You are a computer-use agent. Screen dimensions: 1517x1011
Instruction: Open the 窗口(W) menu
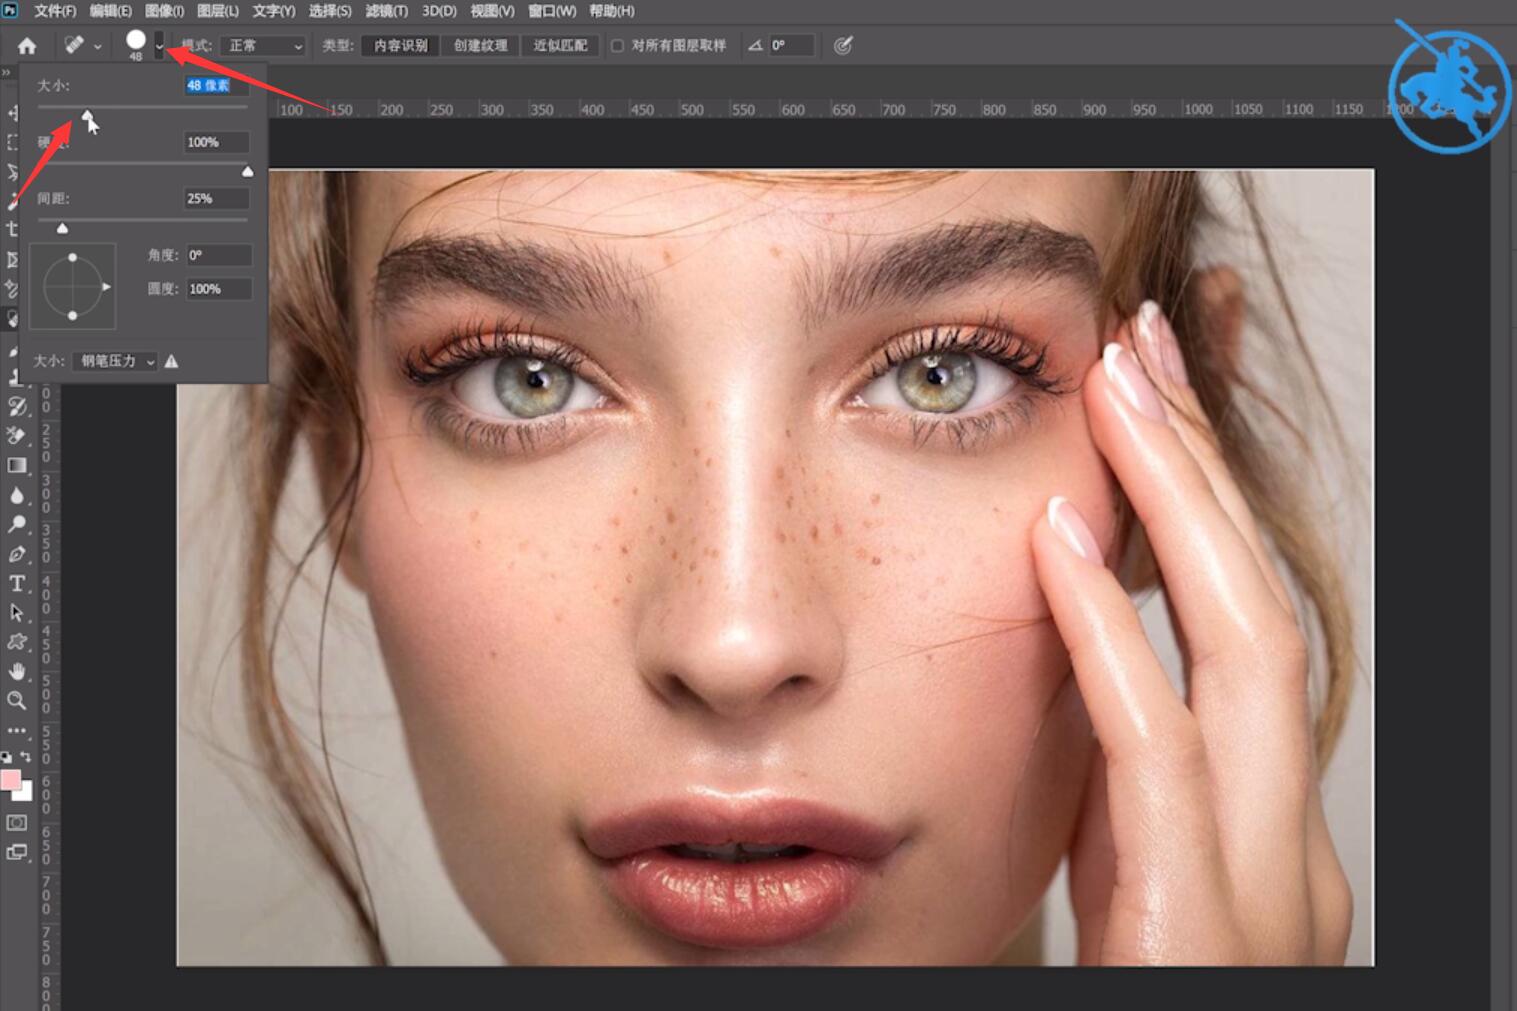coord(552,11)
